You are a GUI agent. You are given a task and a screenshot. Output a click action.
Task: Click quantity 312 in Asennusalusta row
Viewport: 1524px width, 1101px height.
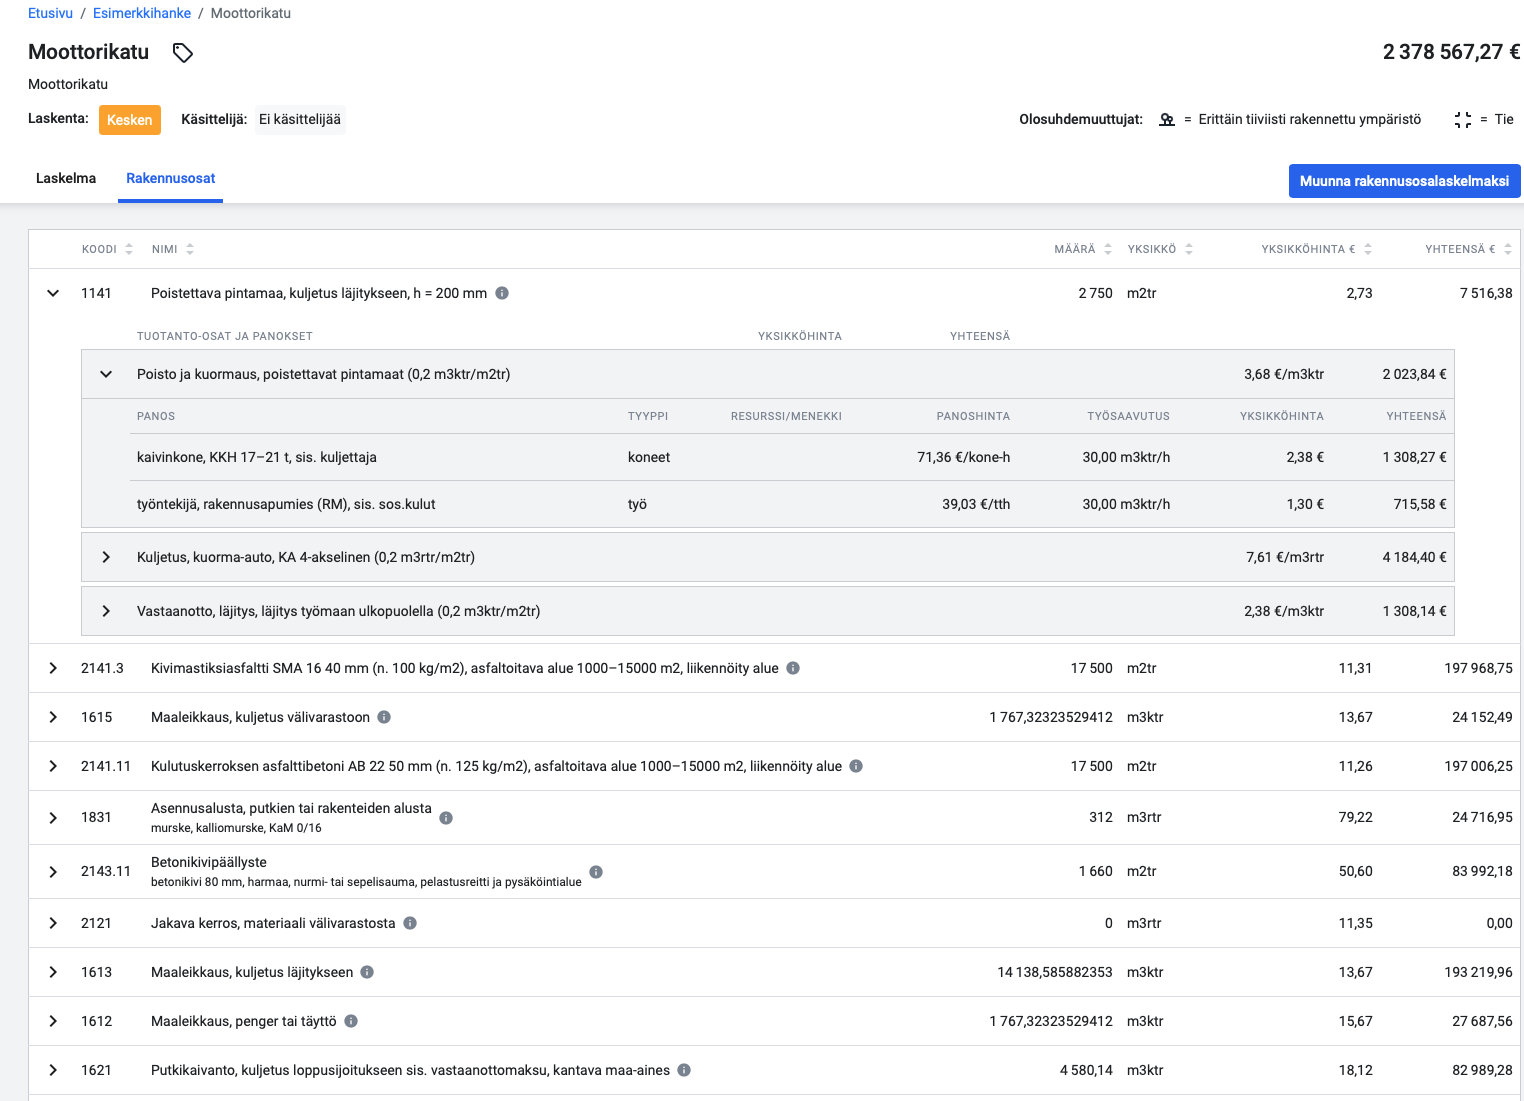coord(1101,818)
